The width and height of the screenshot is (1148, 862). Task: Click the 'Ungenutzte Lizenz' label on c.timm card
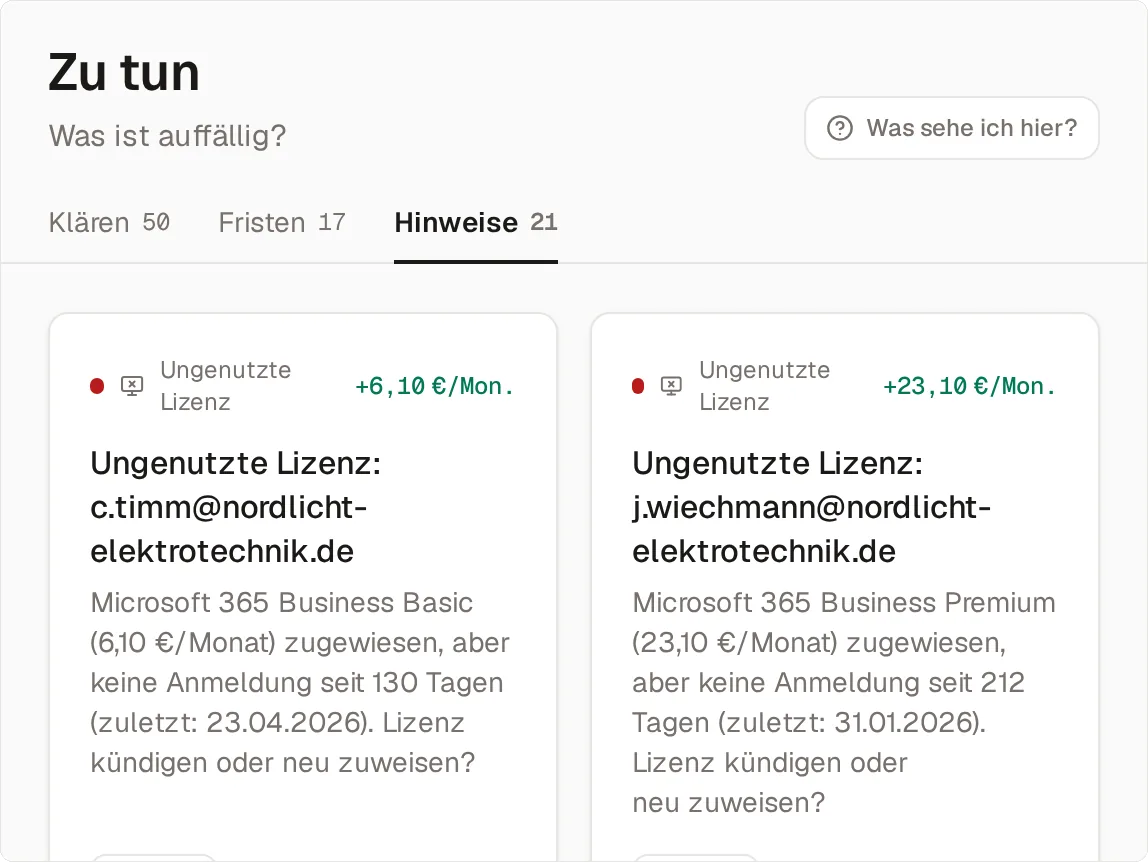(x=226, y=386)
